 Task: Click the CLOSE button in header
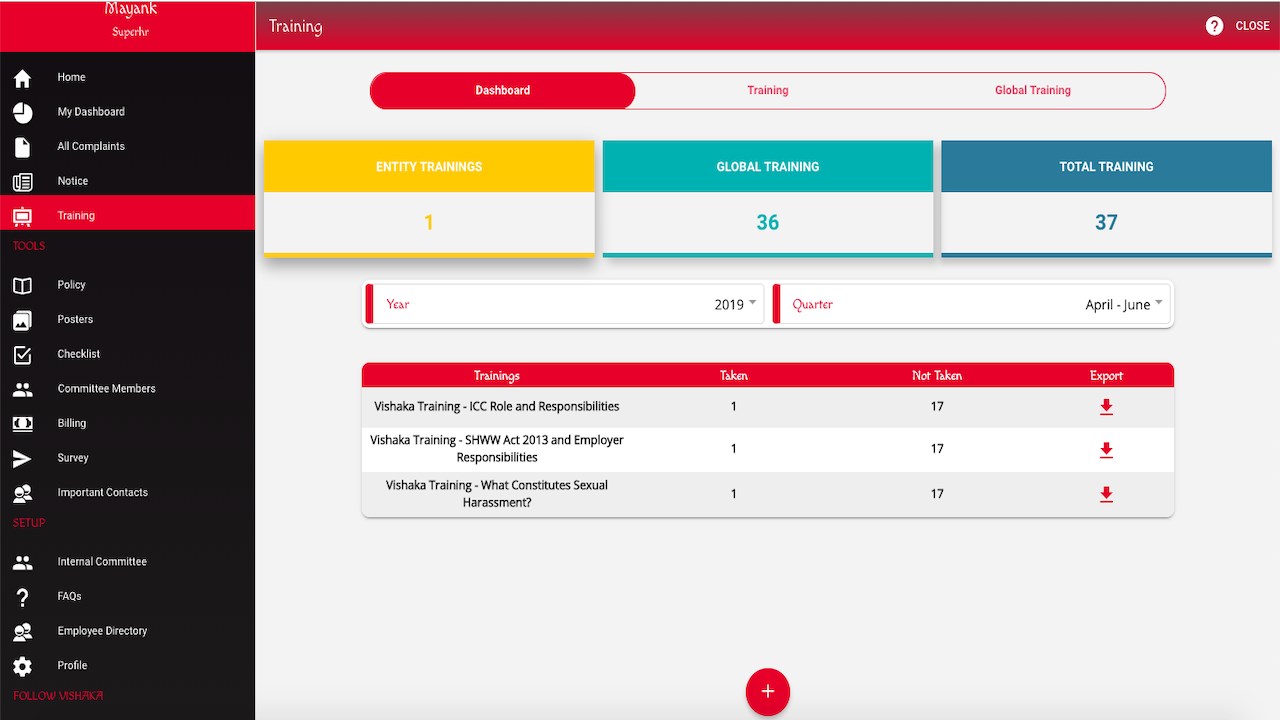[x=1252, y=26]
